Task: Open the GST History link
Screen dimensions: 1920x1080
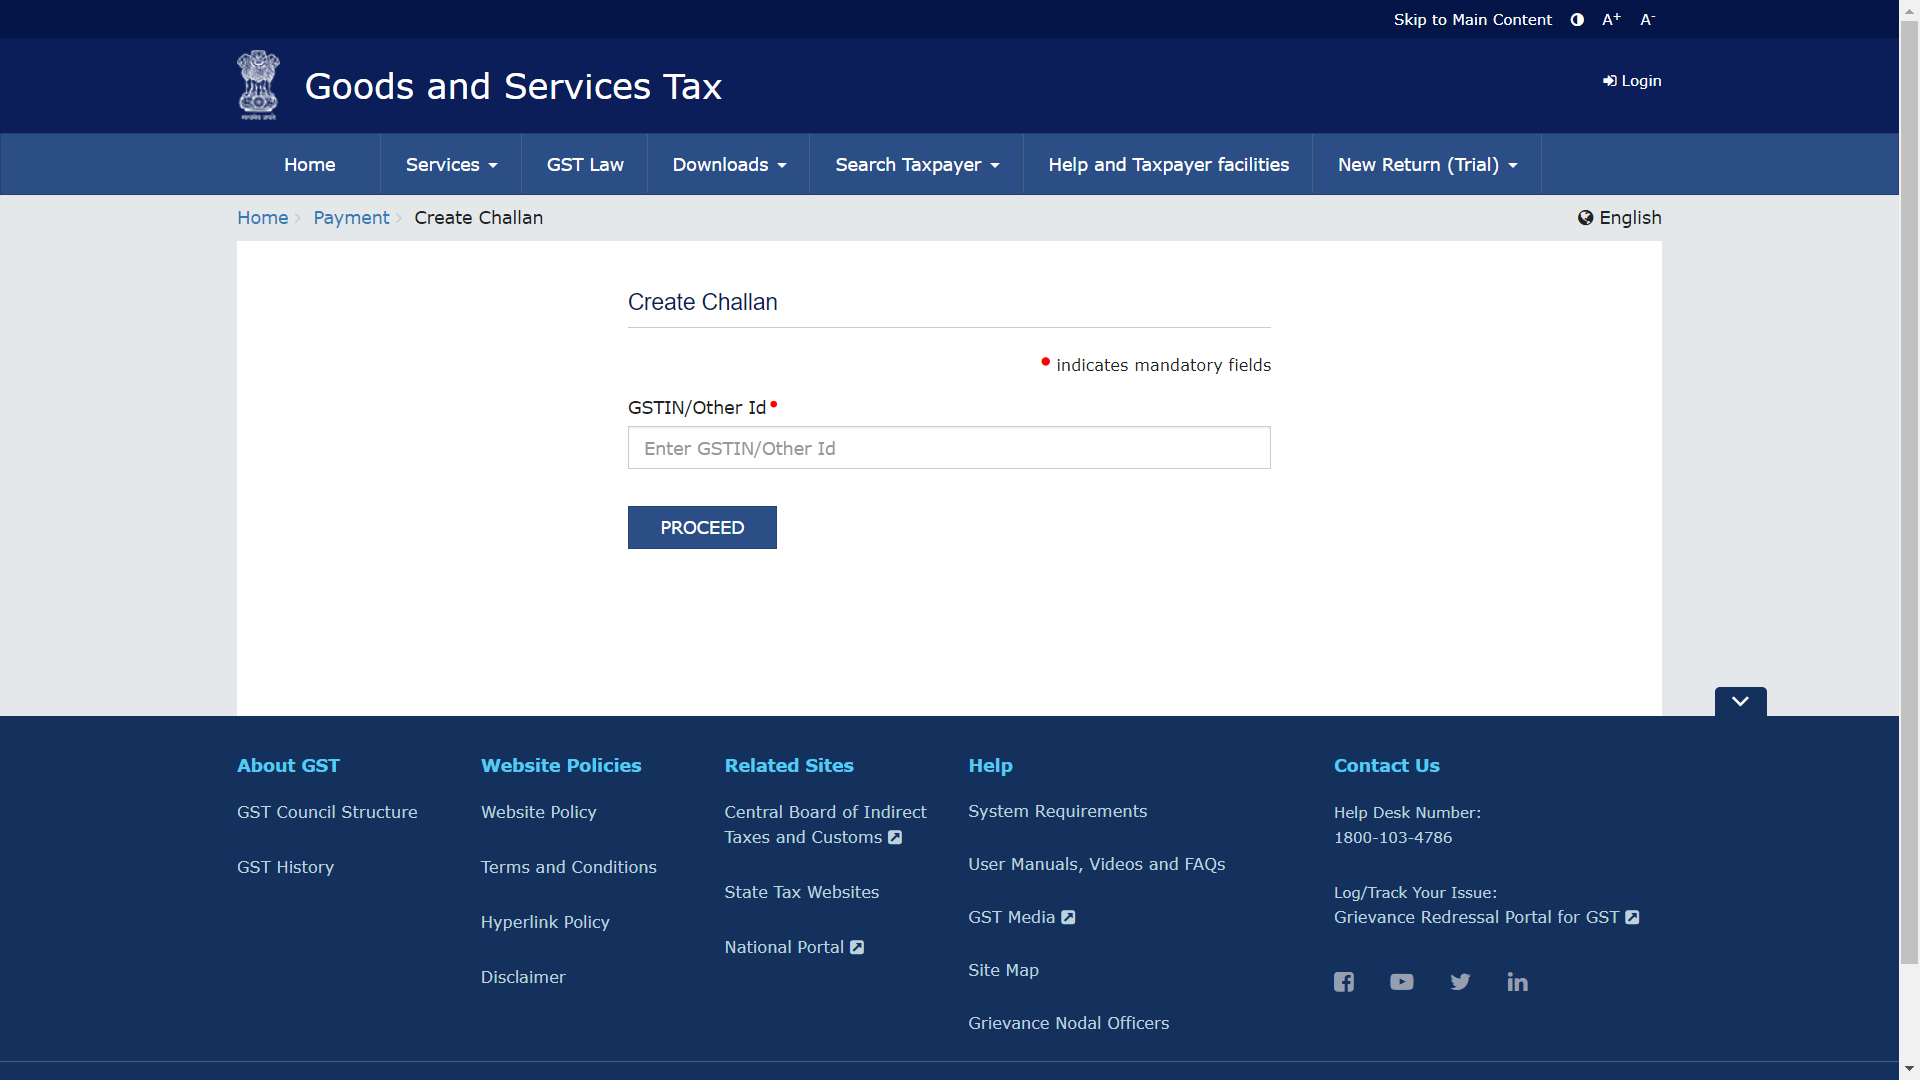Action: tap(285, 867)
